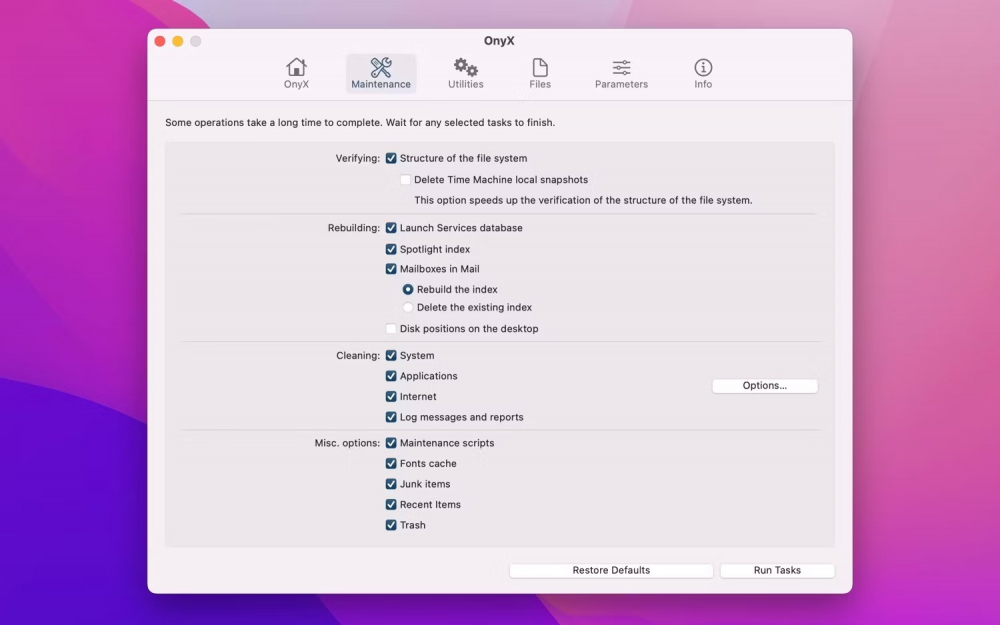Enable Delete Time Machine local snapshots

tap(406, 180)
